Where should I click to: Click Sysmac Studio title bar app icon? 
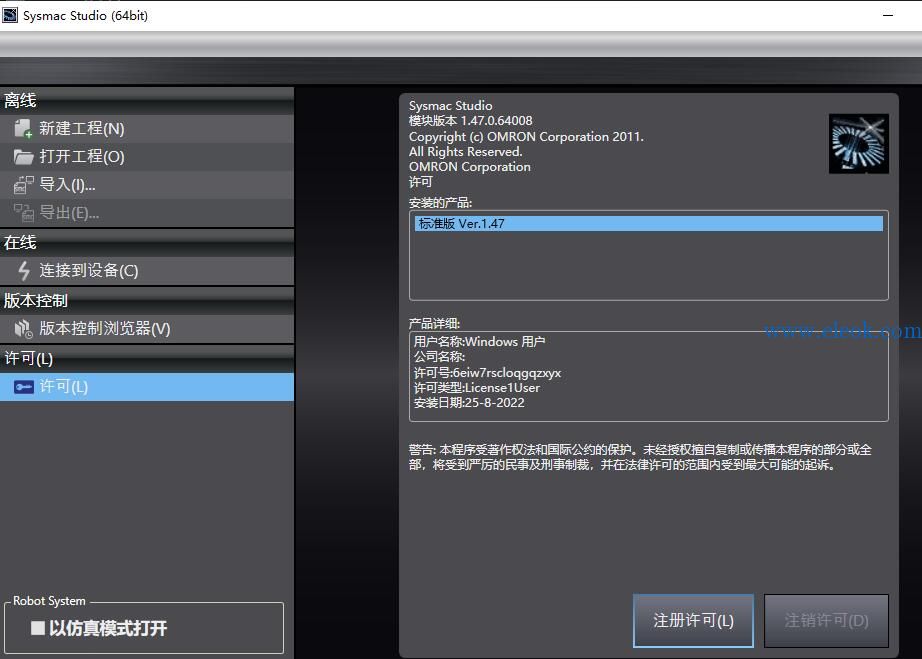point(10,15)
